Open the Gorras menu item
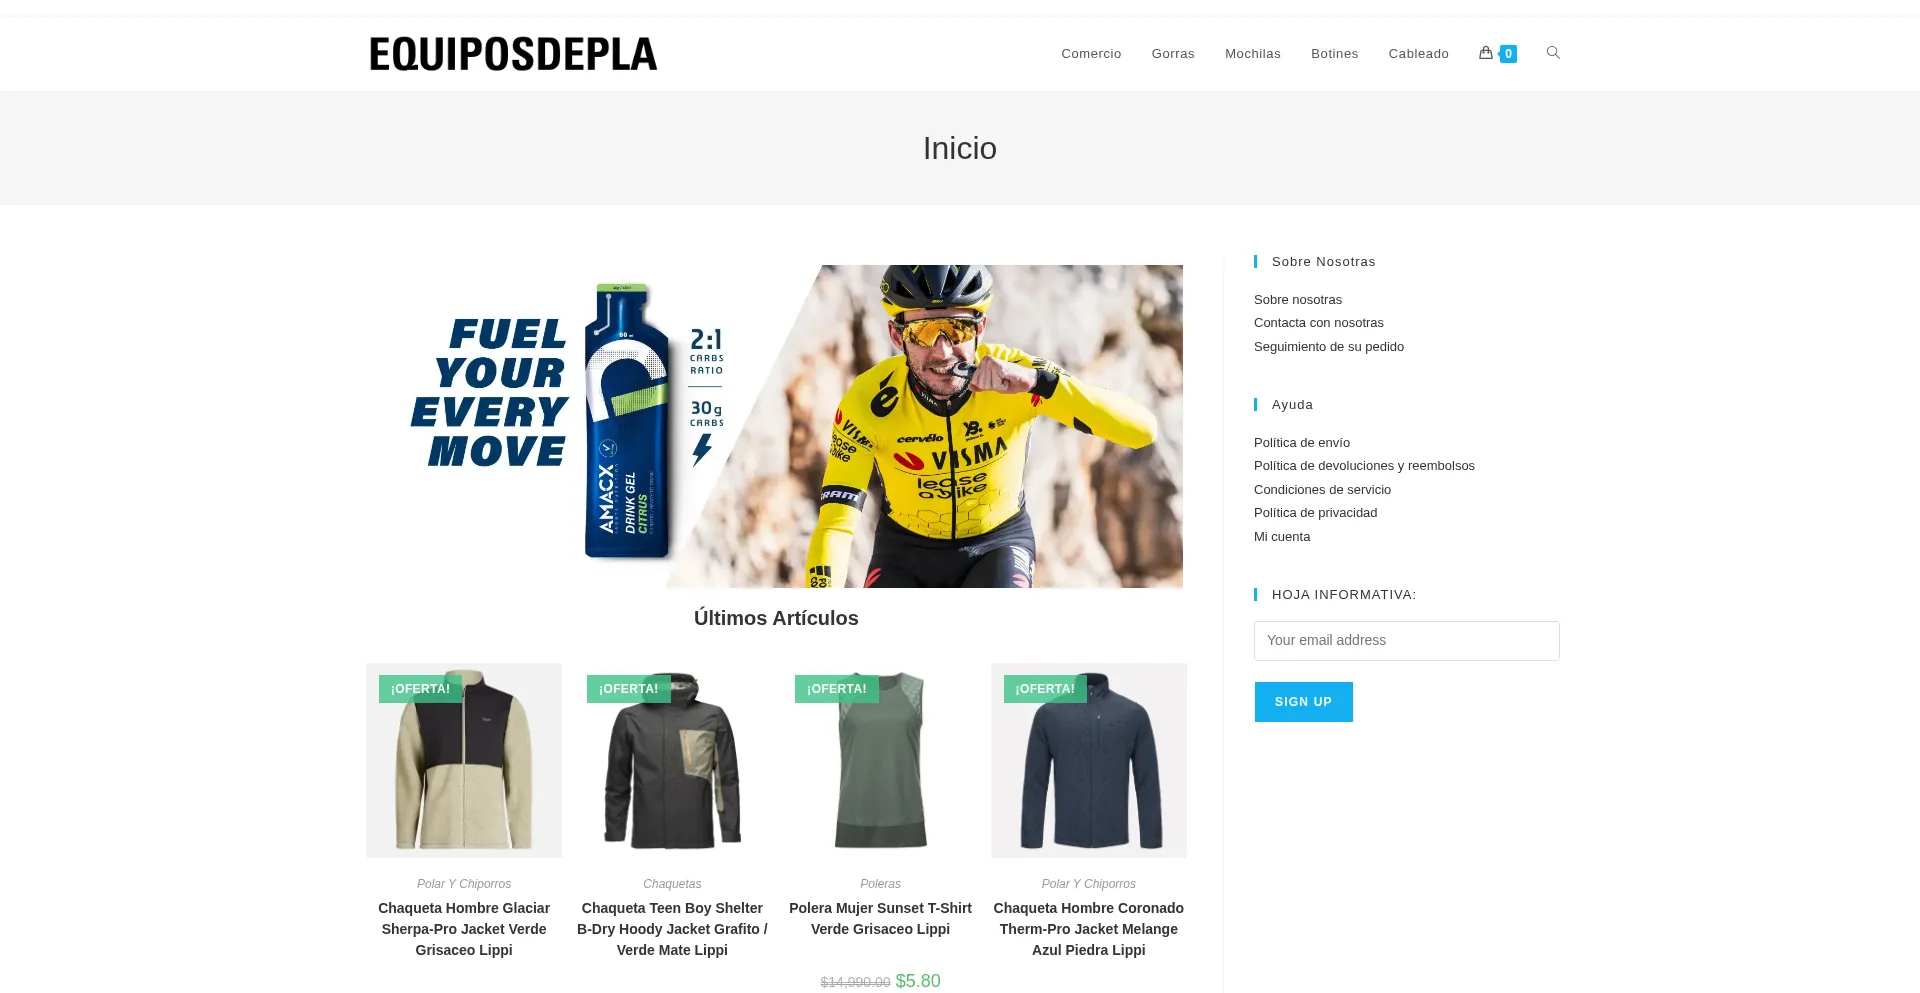Viewport: 1920px width, 993px height. click(x=1173, y=54)
